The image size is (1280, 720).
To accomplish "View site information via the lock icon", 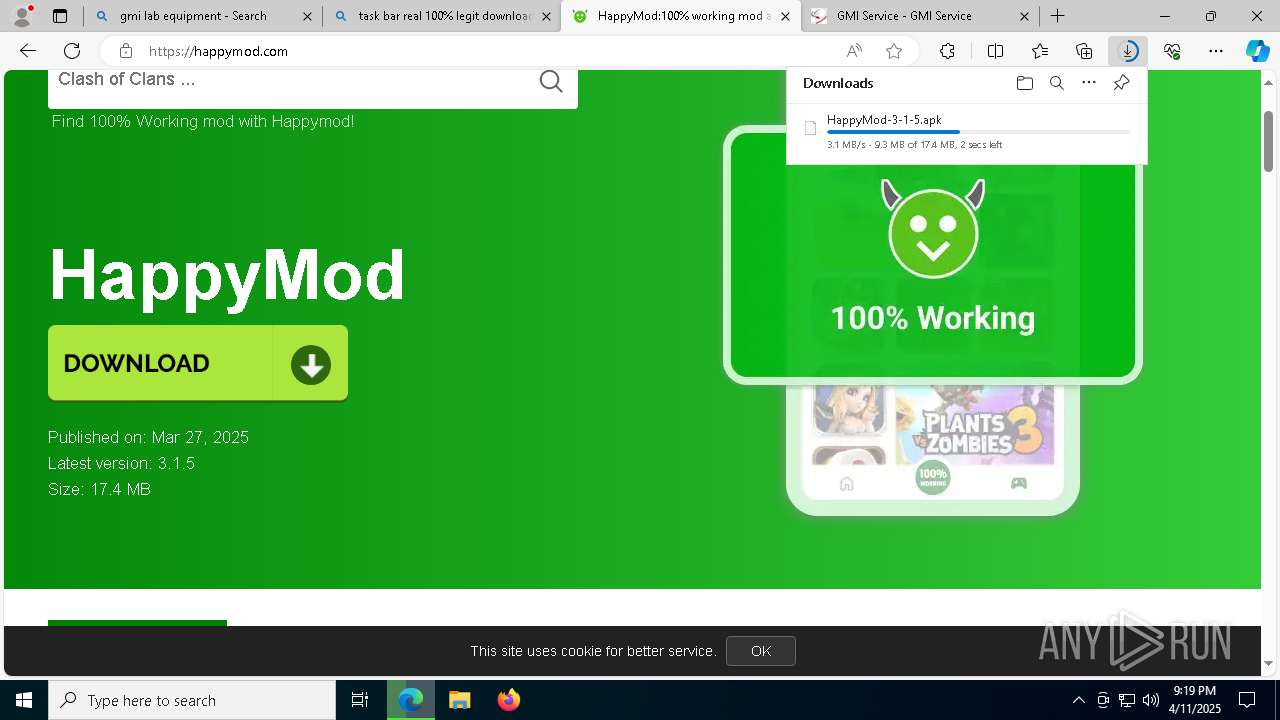I will click(x=126, y=51).
